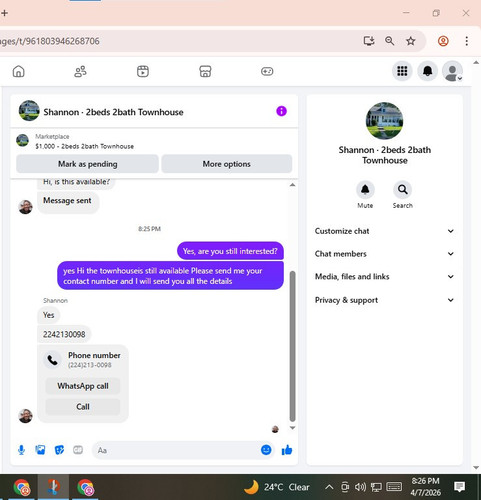Click the network tray icon
Image resolution: width=481 pixels, height=500 pixels.
pos(376,487)
